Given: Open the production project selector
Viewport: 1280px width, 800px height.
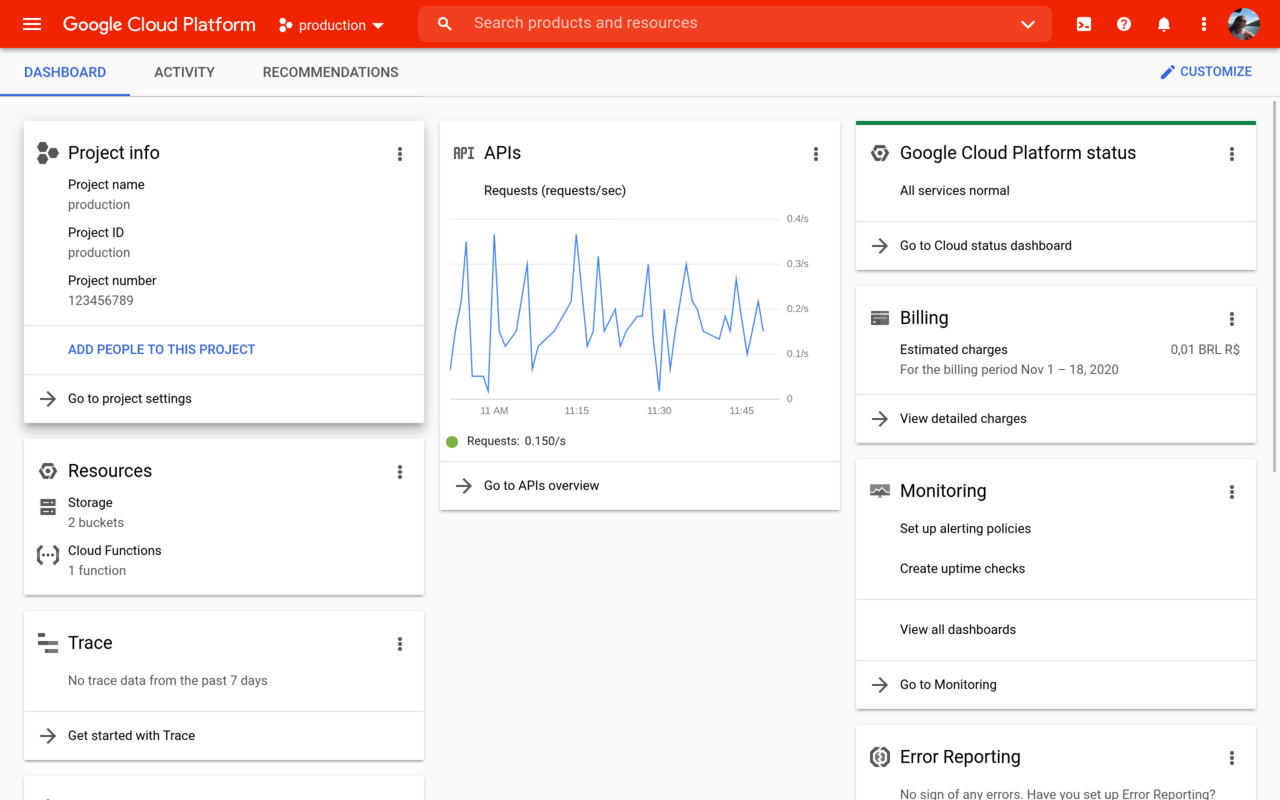Looking at the screenshot, I should 330,24.
